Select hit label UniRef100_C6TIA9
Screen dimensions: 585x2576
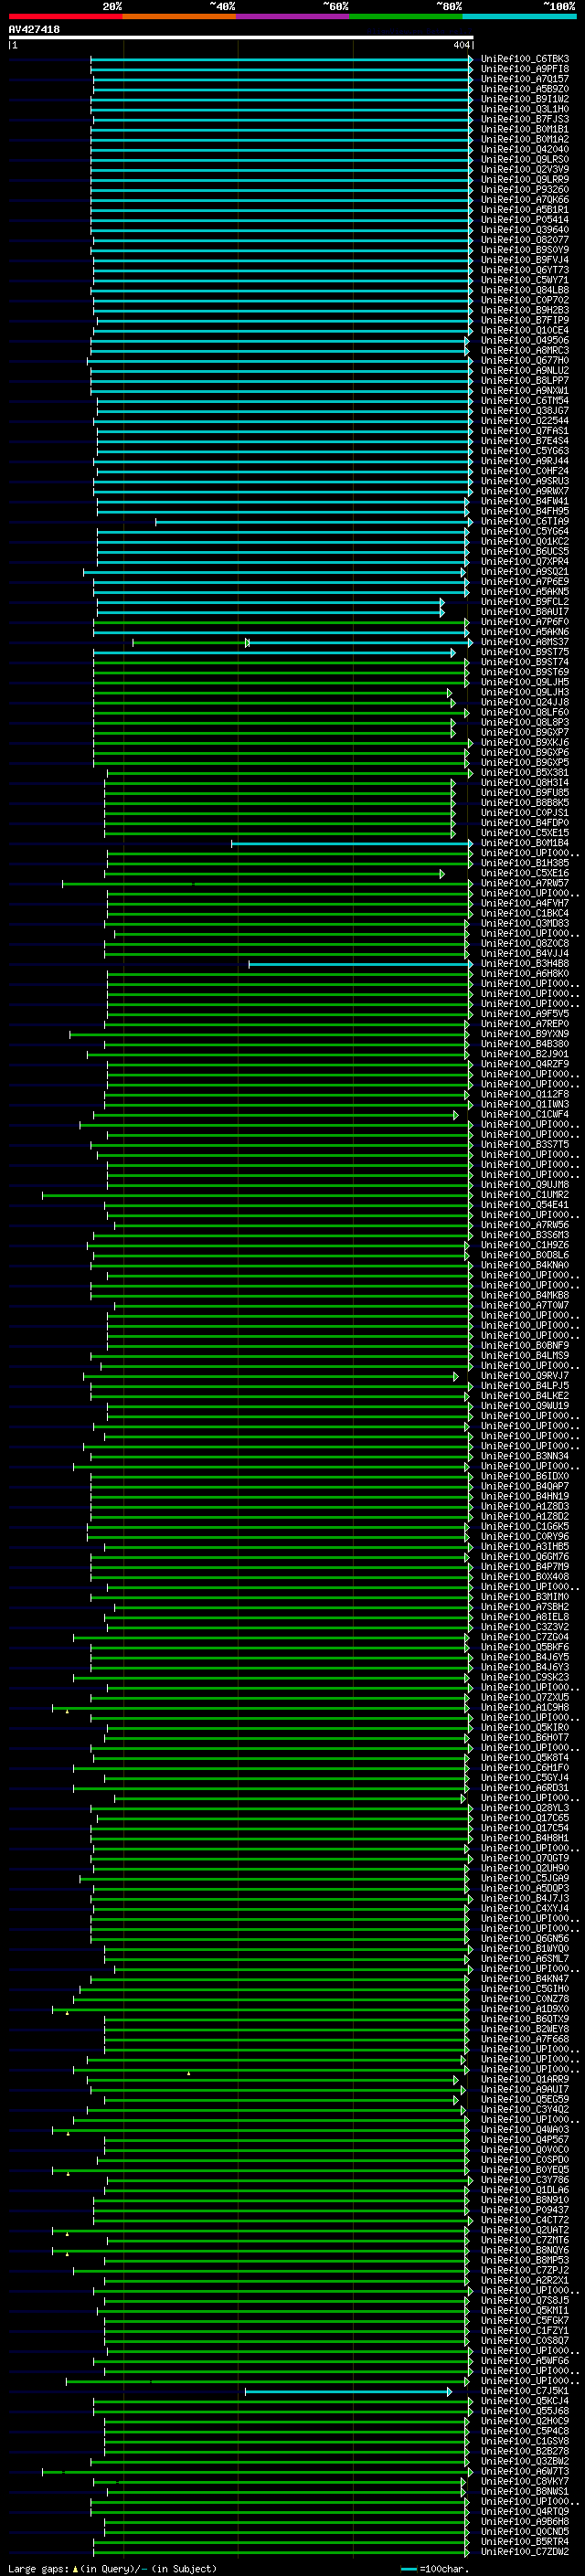tap(525, 521)
